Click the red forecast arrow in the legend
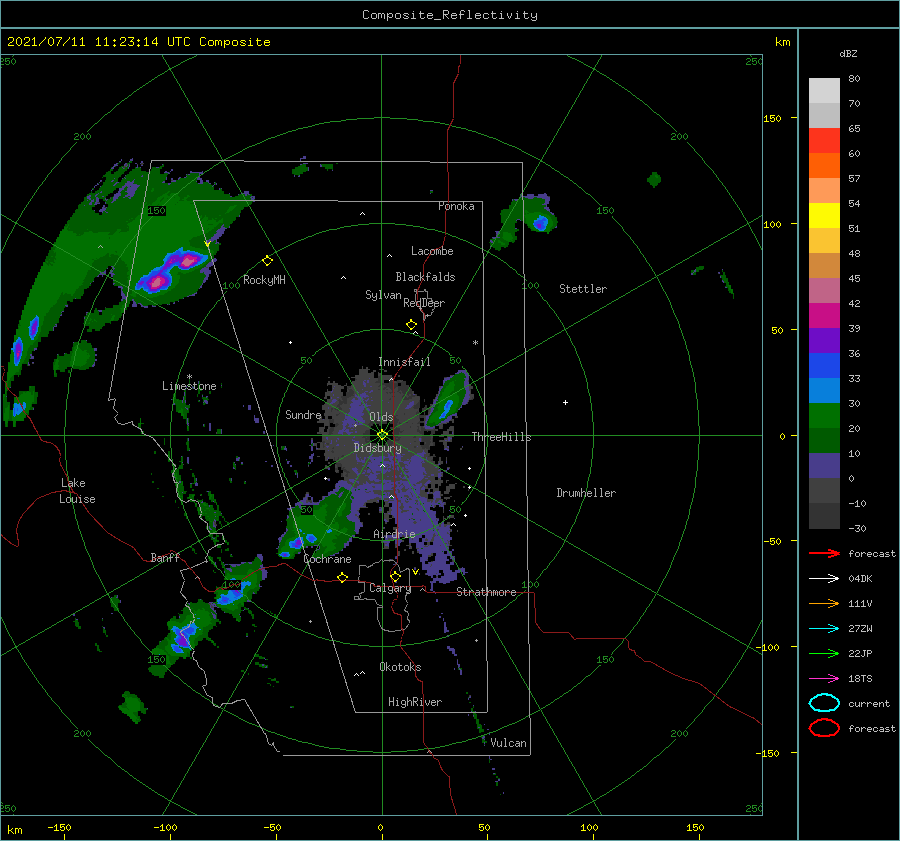Screen dimensions: 900x841 824,553
